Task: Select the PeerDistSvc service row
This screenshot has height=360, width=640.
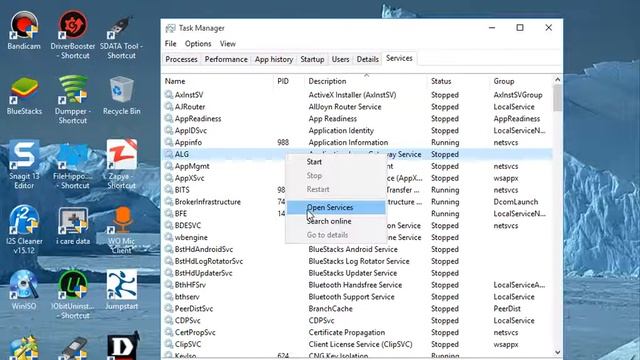Action: pyautogui.click(x=358, y=309)
